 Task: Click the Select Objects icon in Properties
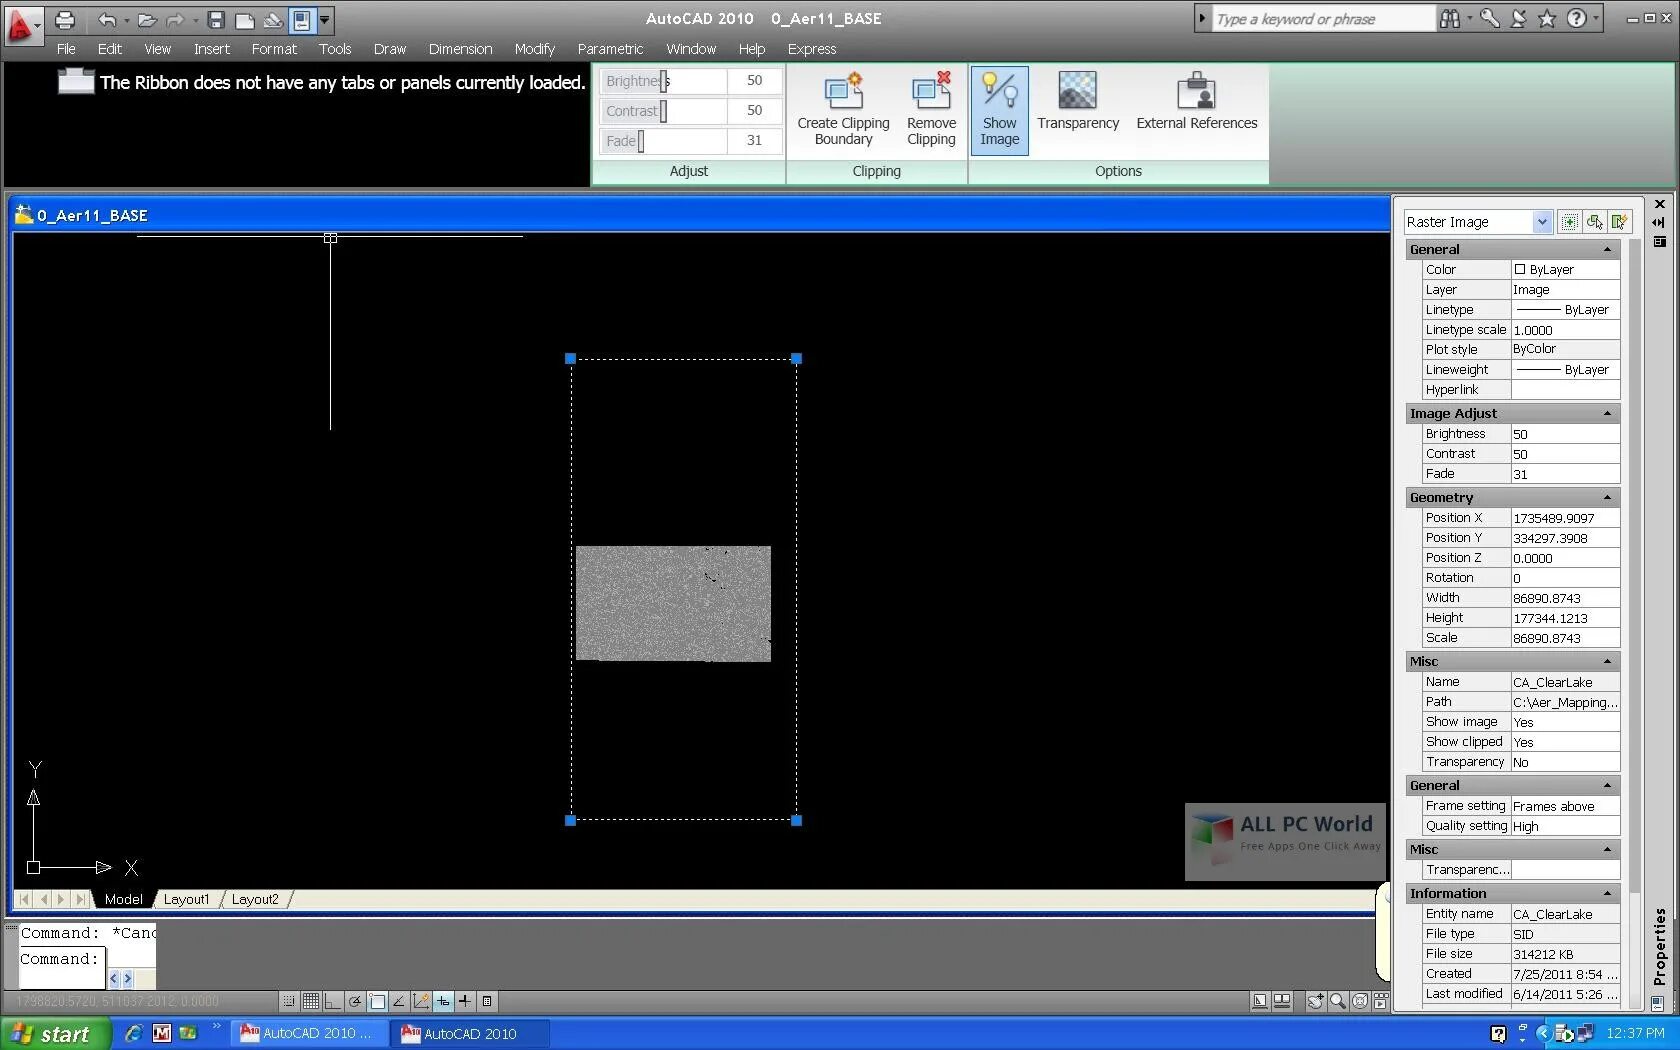click(x=1595, y=222)
